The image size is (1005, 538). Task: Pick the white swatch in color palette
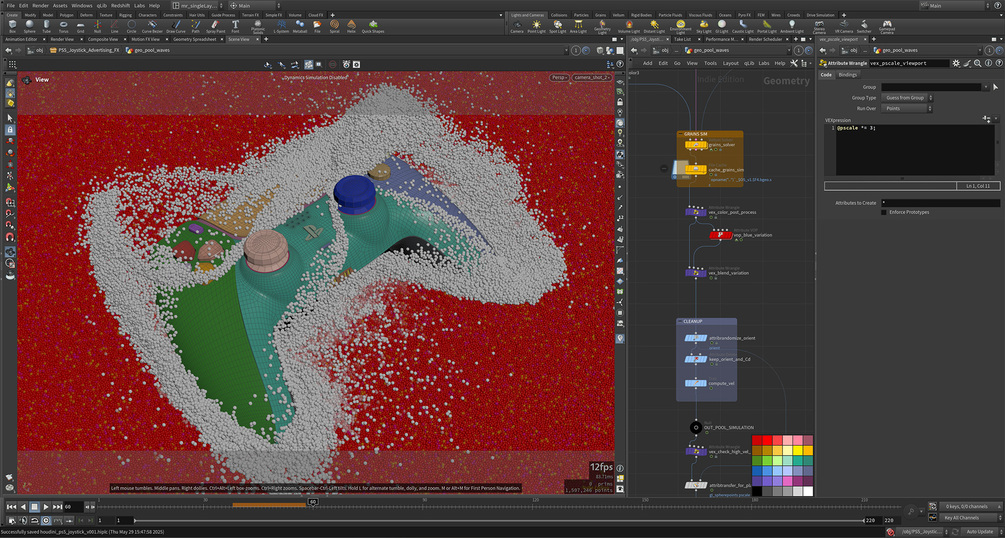point(808,491)
